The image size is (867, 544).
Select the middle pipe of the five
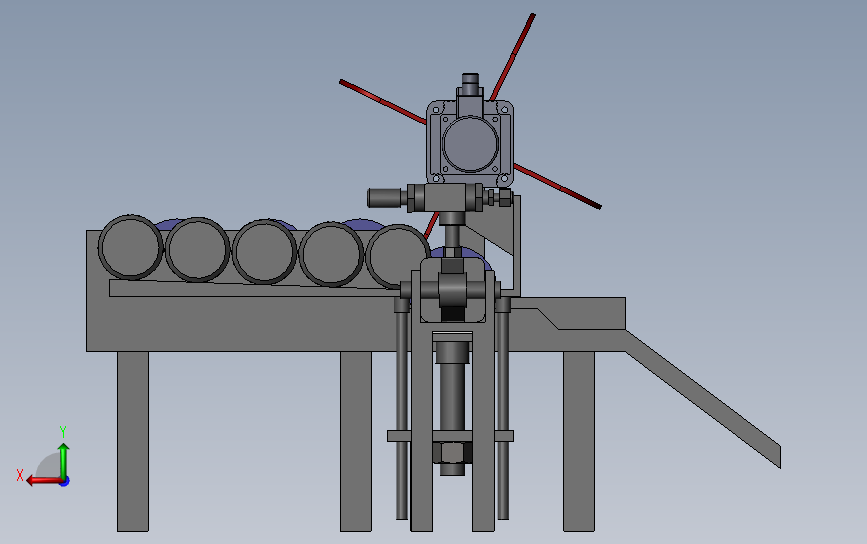(264, 252)
